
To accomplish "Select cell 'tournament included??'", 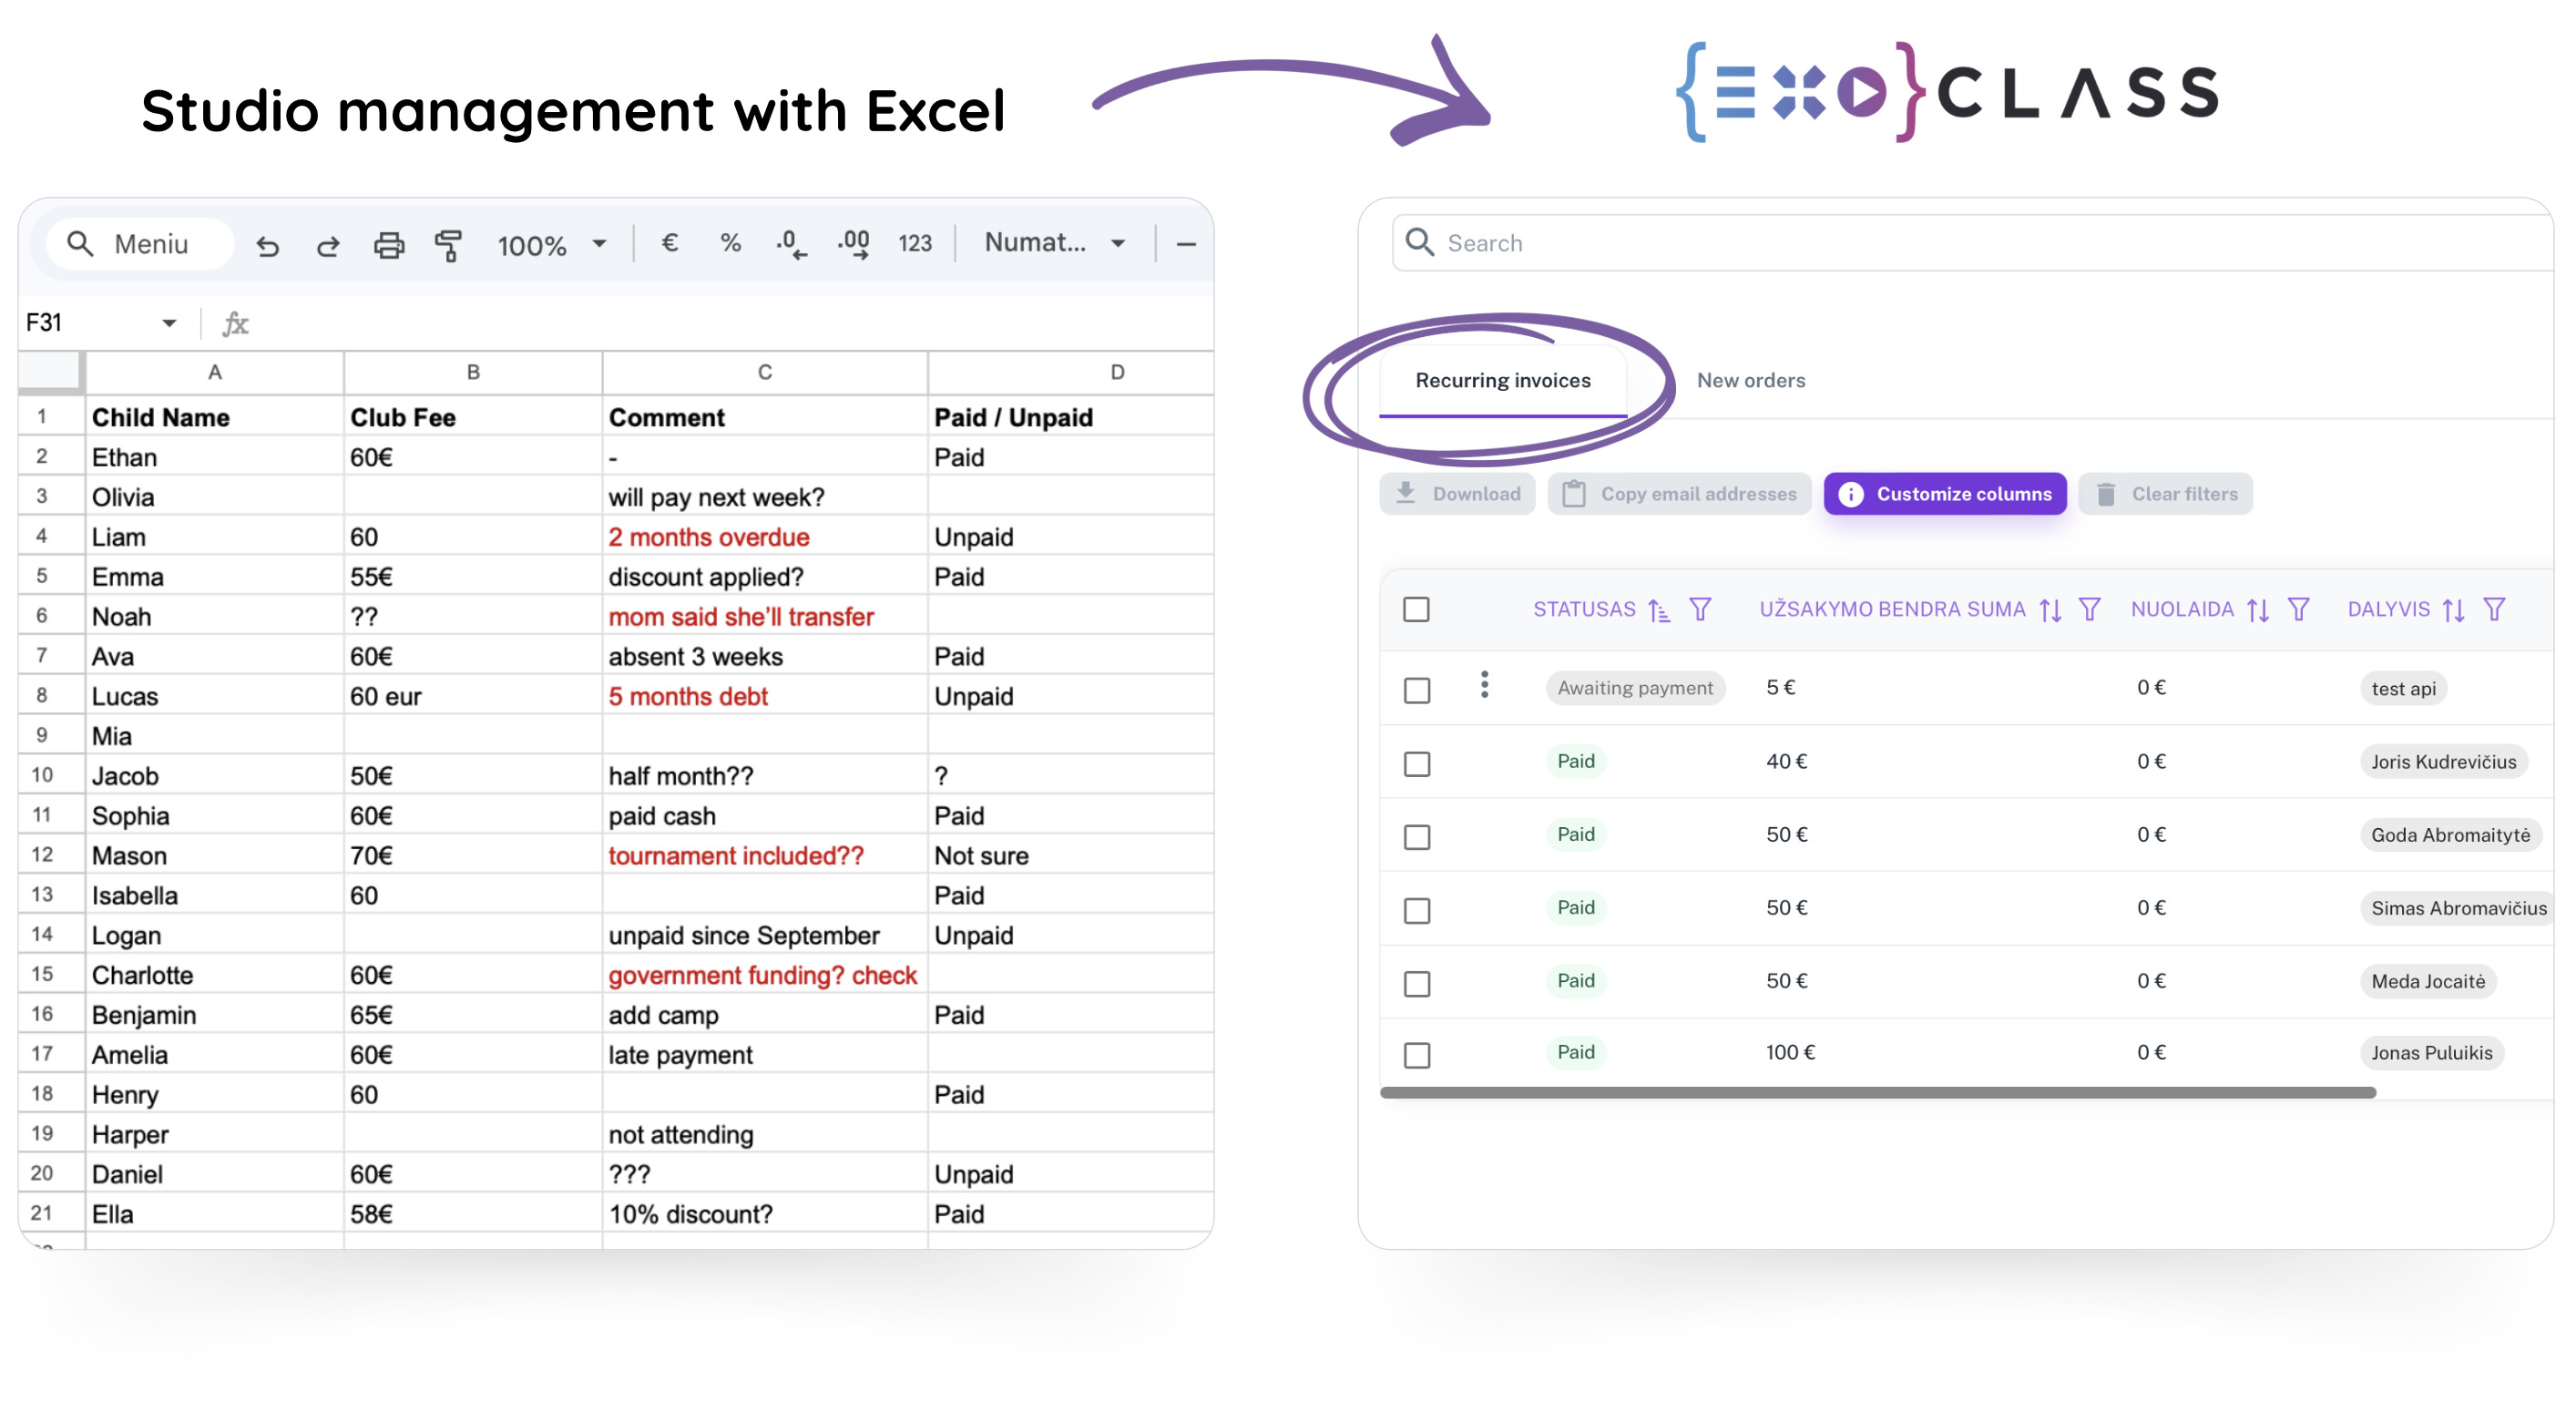I will pos(765,856).
